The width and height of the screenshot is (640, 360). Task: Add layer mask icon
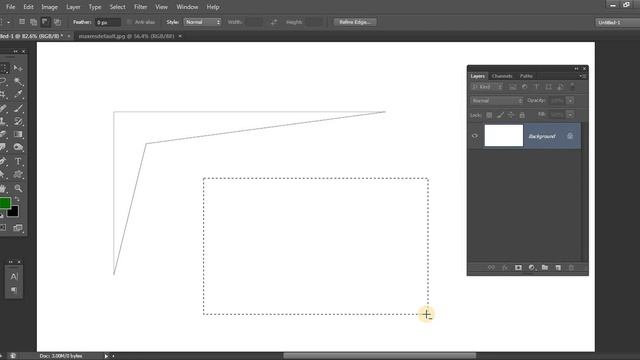click(518, 268)
